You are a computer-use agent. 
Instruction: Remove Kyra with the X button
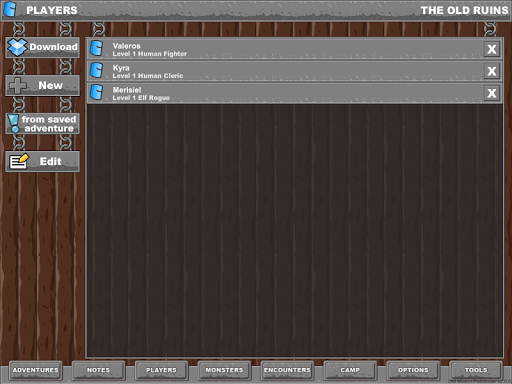[492, 71]
